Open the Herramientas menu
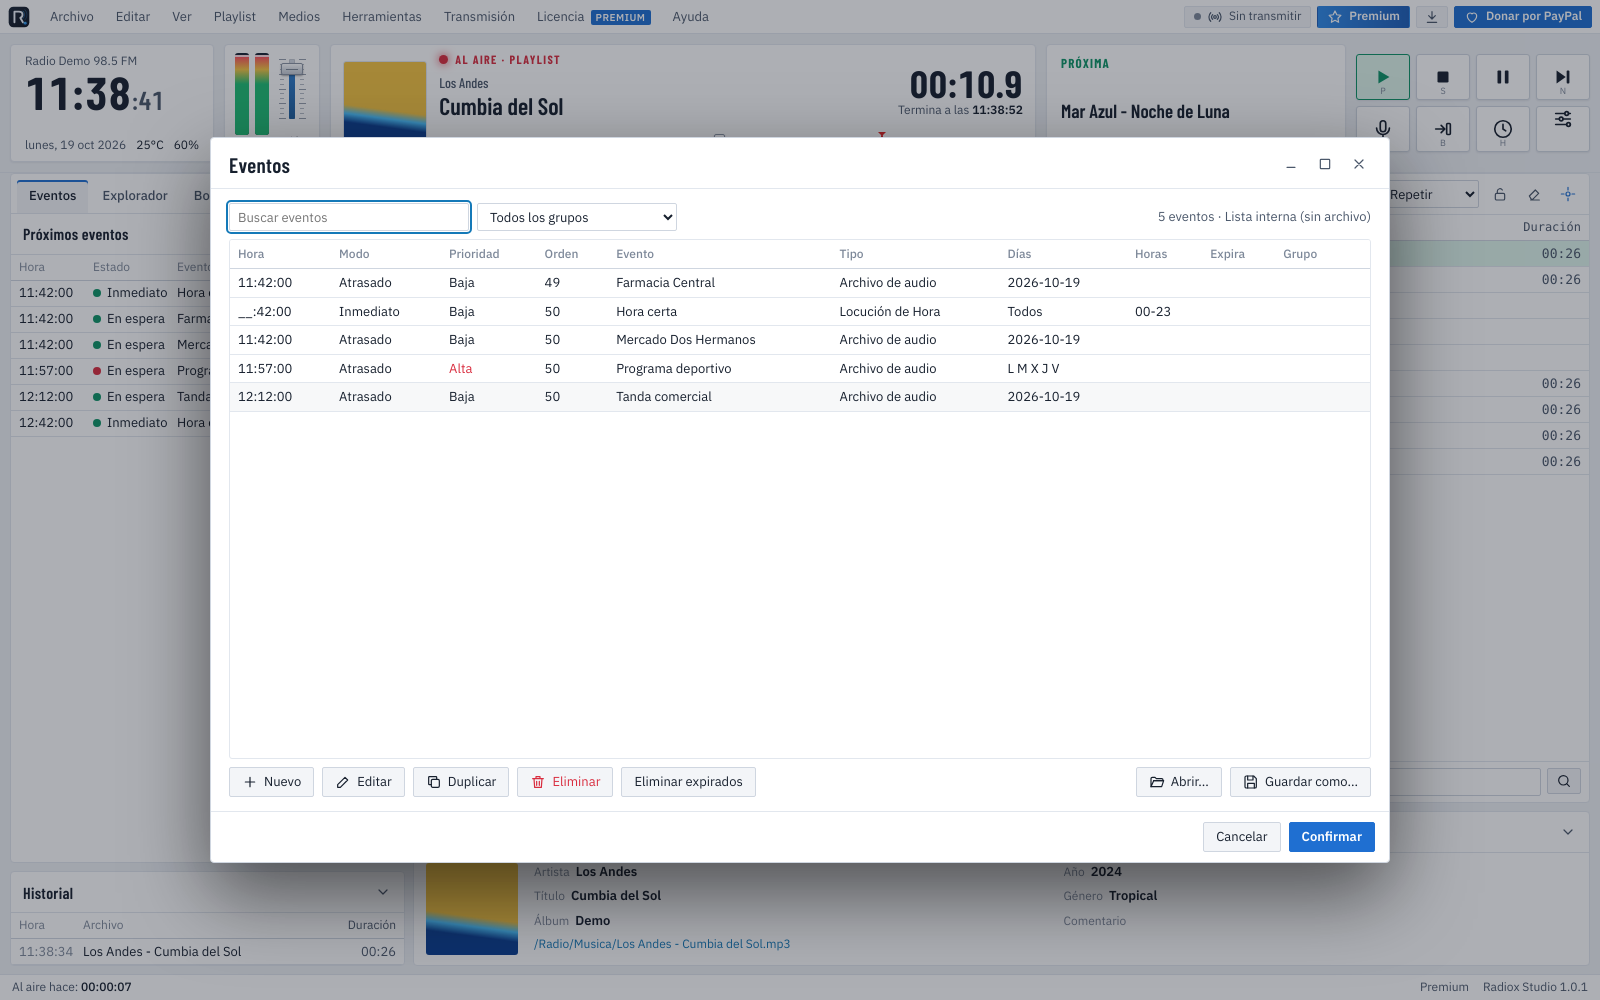This screenshot has width=1600, height=1000. click(382, 17)
